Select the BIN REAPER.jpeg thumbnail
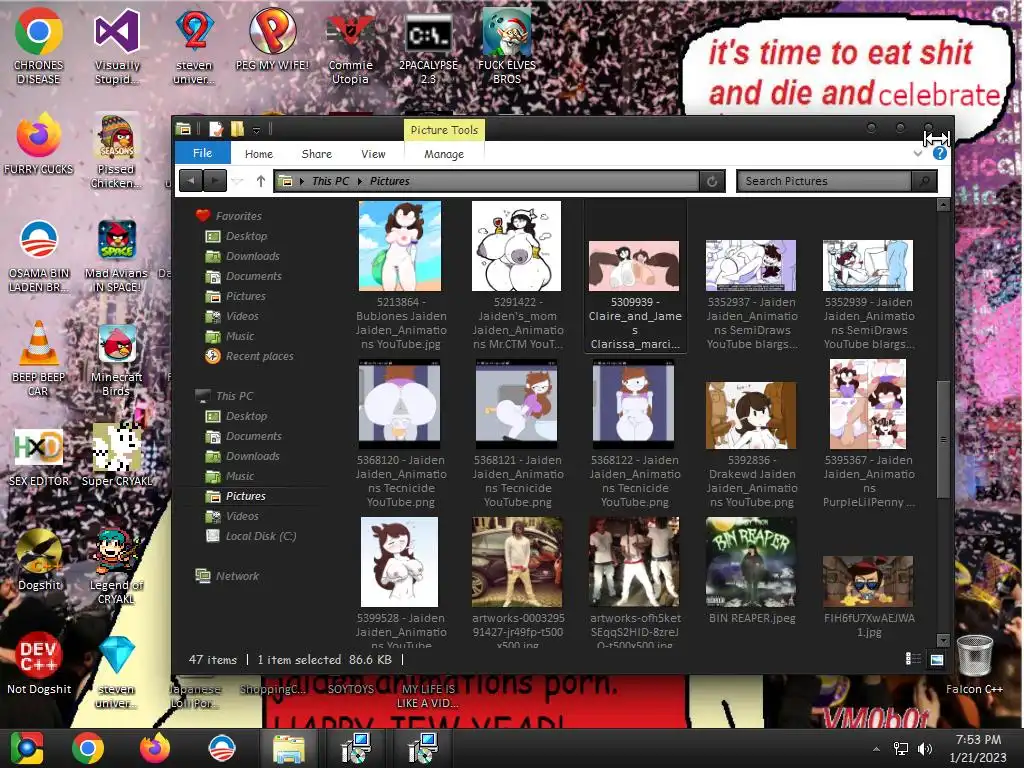This screenshot has width=1024, height=768. [x=751, y=562]
